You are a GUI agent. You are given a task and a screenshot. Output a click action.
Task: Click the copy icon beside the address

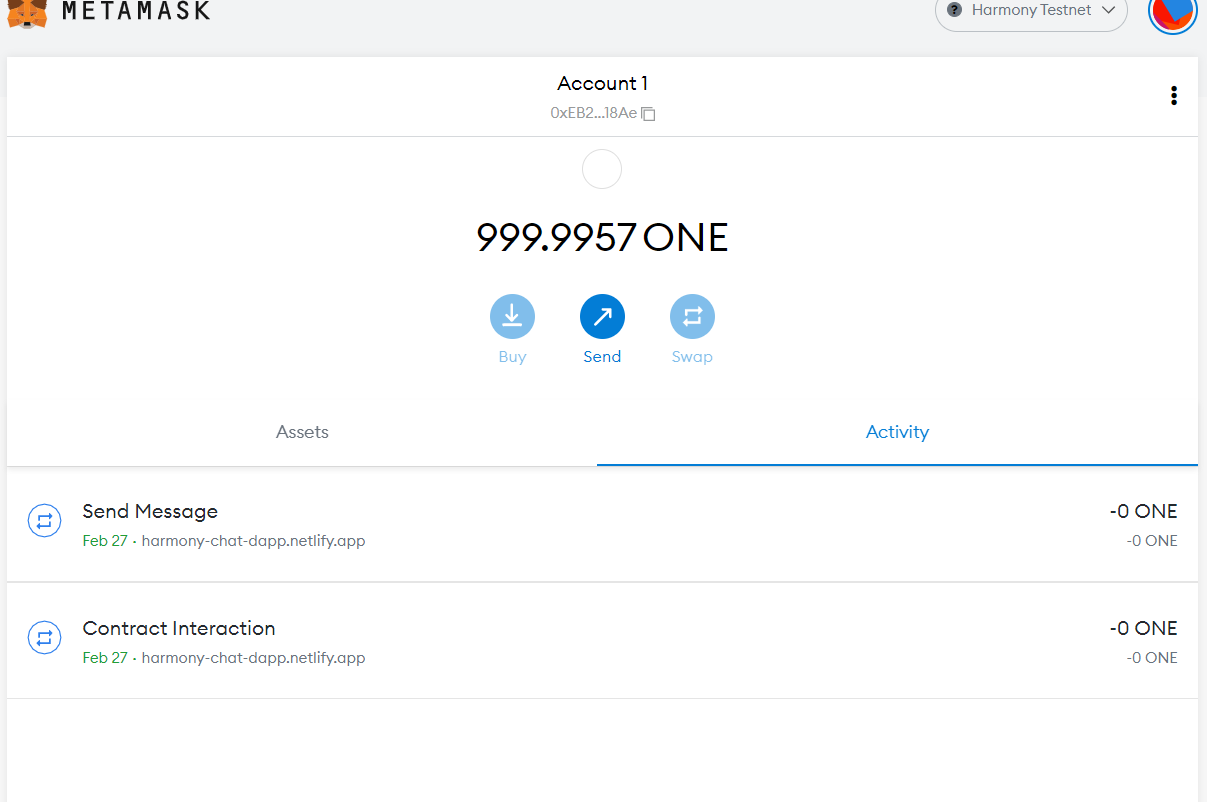648,114
